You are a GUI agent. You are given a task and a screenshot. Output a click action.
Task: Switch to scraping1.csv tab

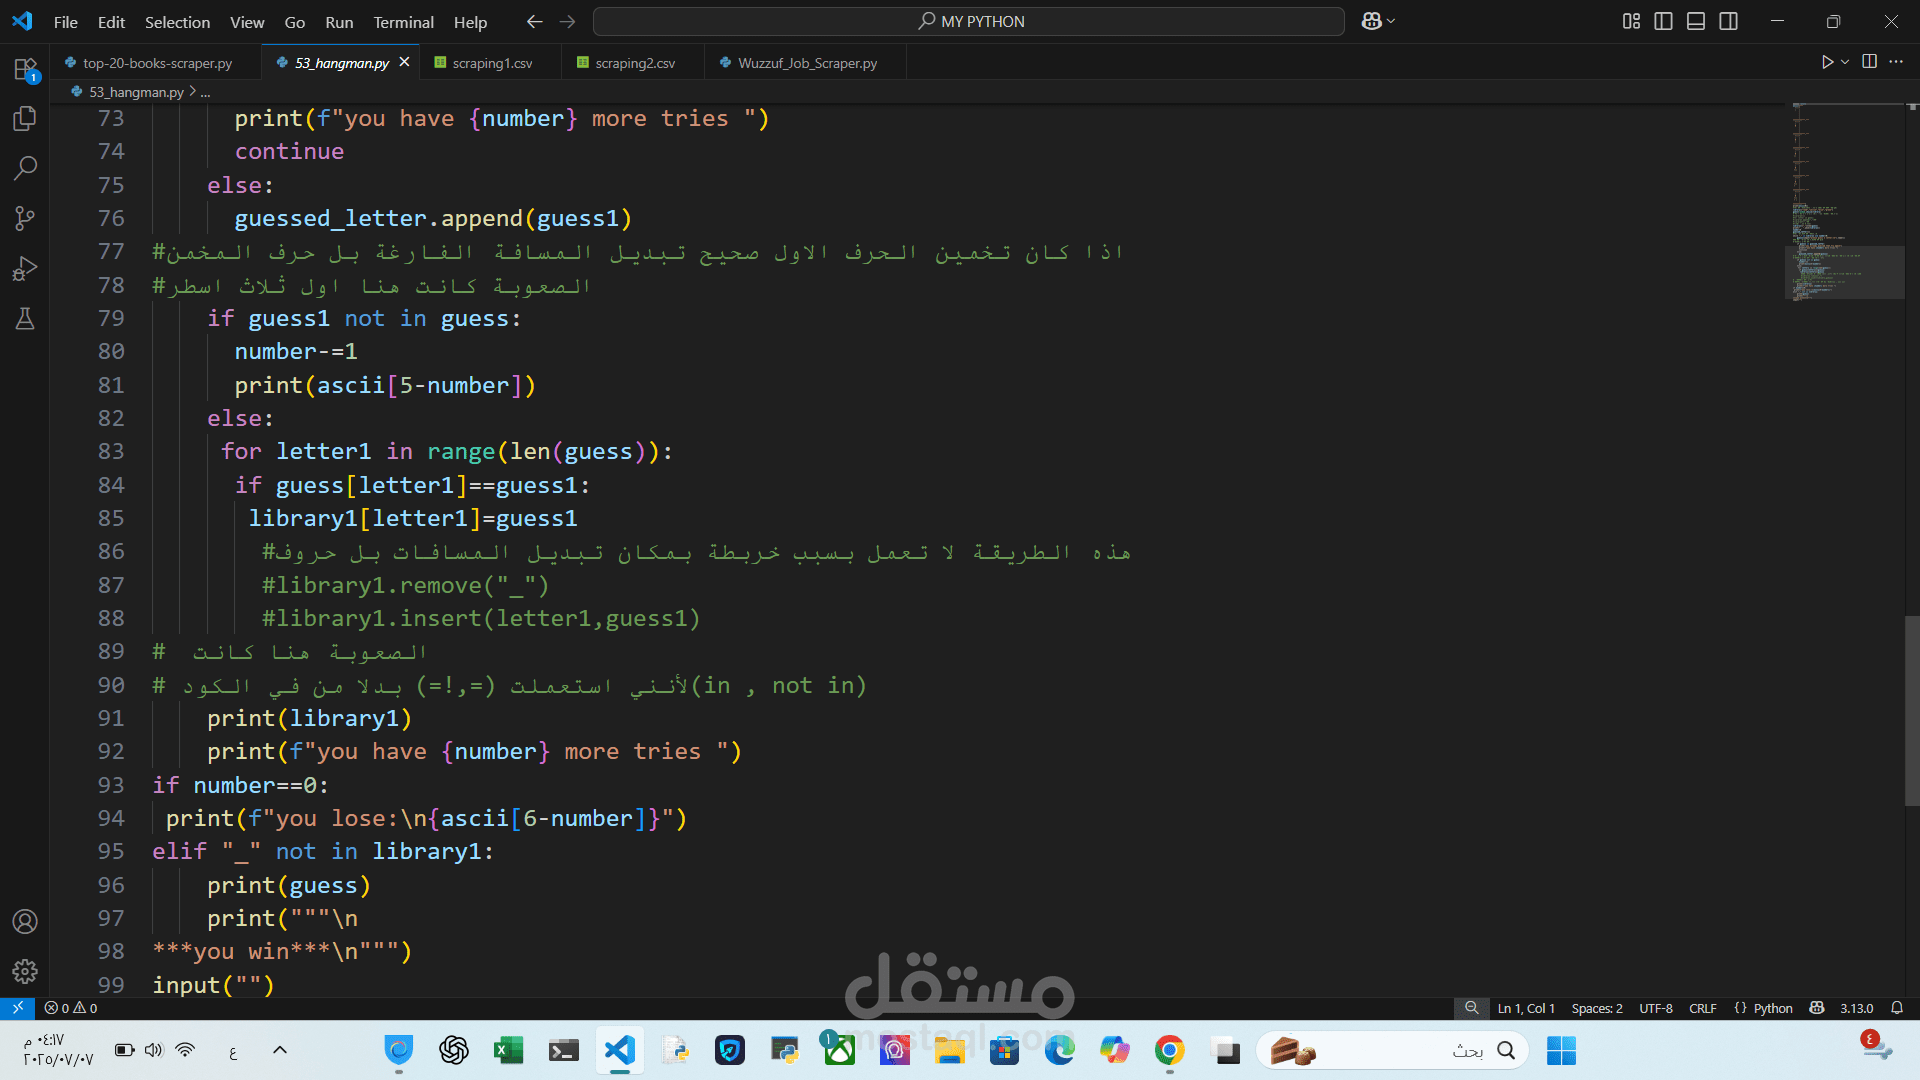491,62
